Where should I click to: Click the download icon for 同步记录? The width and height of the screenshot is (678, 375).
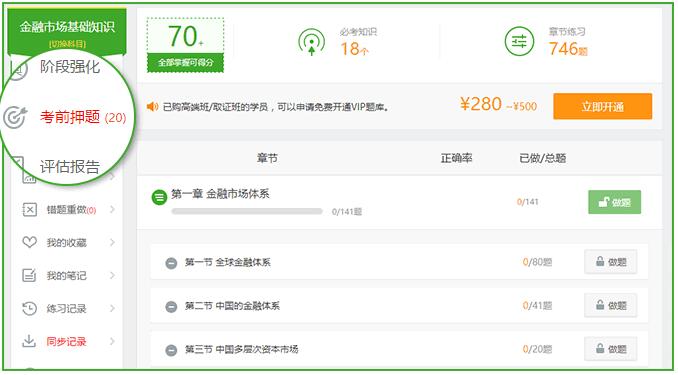pyautogui.click(x=29, y=341)
